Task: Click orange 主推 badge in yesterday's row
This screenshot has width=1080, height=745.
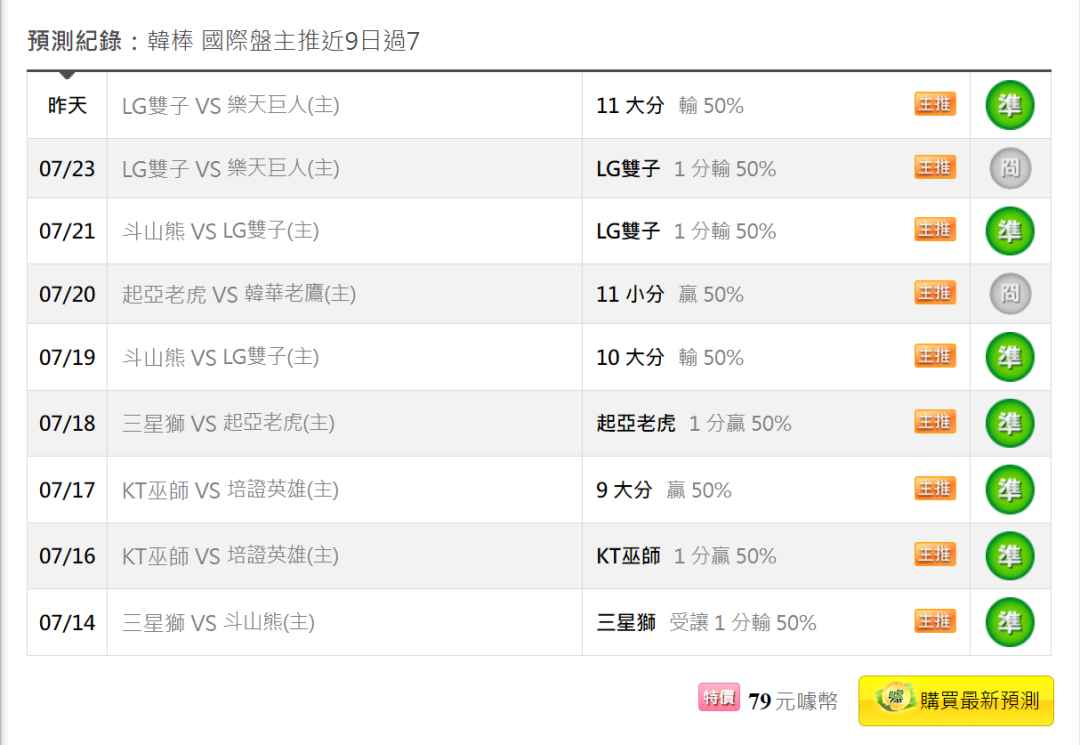Action: tap(935, 104)
